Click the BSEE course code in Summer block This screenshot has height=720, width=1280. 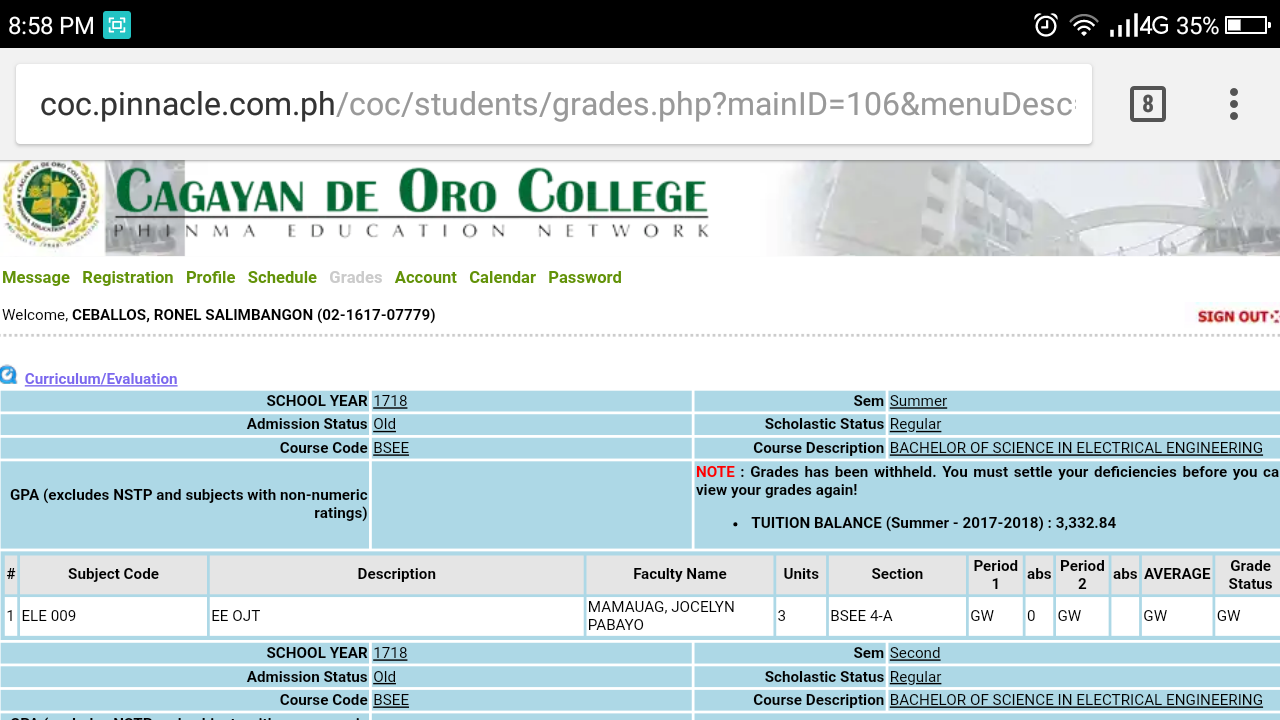[x=391, y=448]
